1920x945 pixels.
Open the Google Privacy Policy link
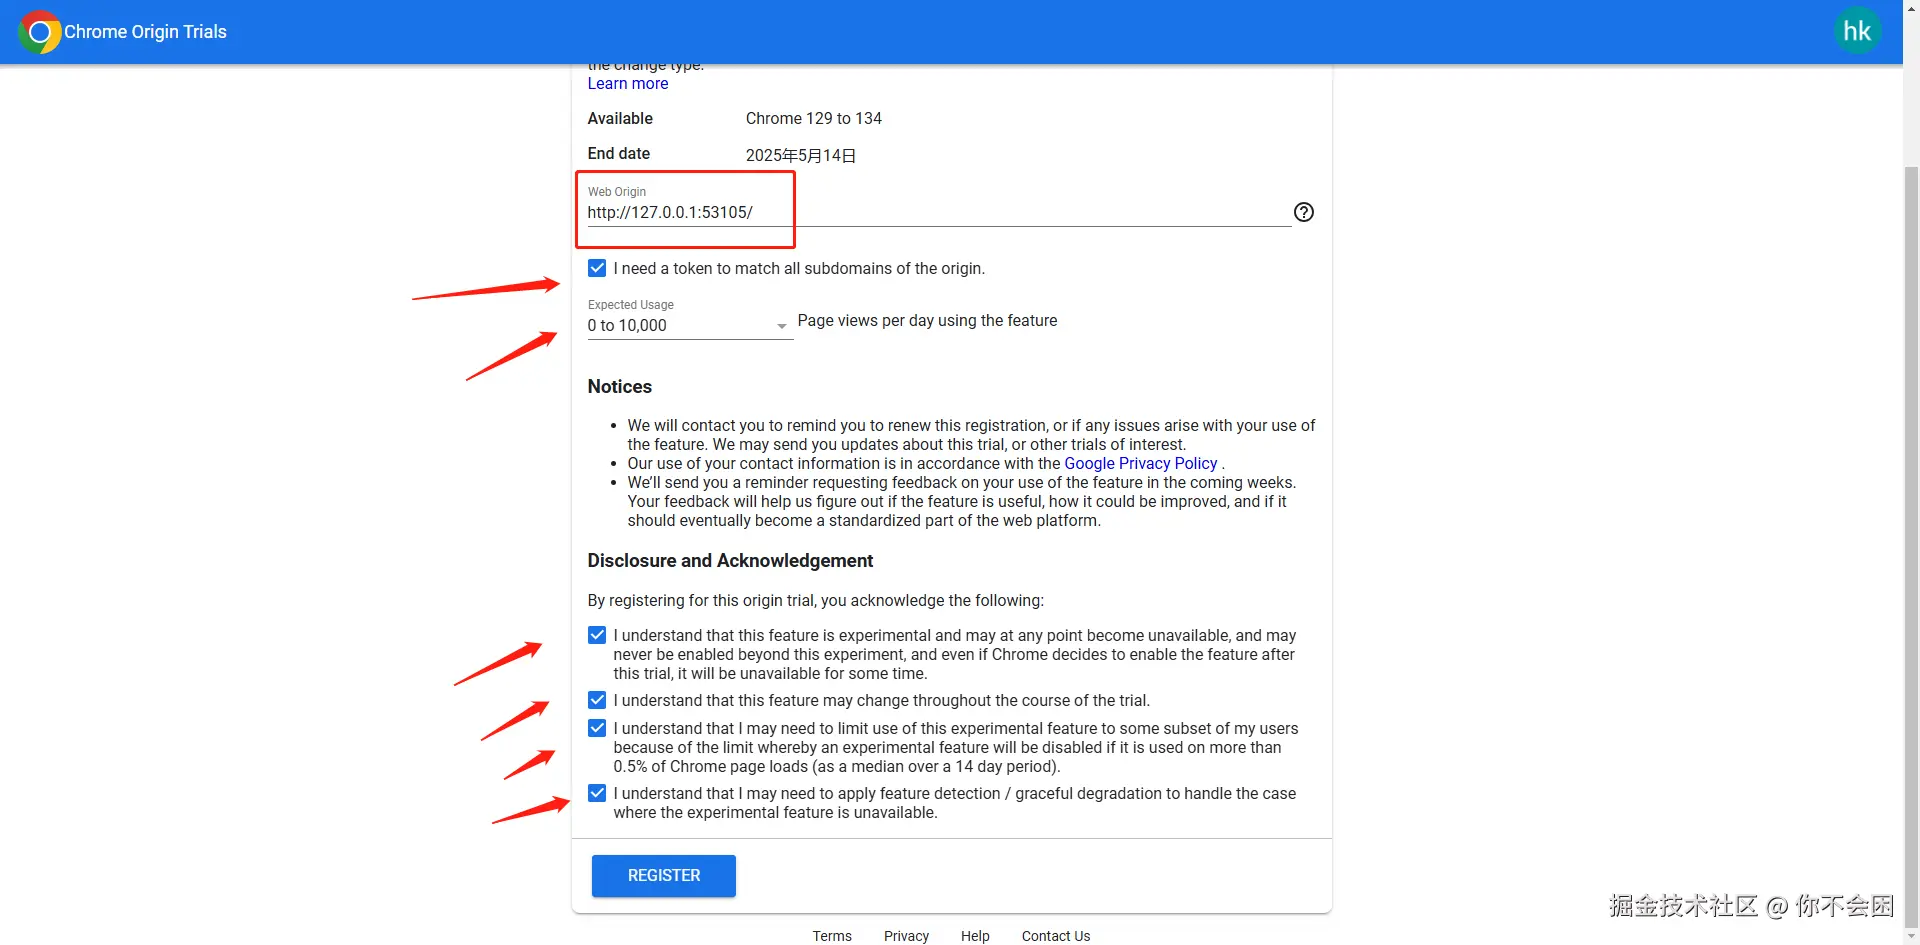tap(1141, 463)
